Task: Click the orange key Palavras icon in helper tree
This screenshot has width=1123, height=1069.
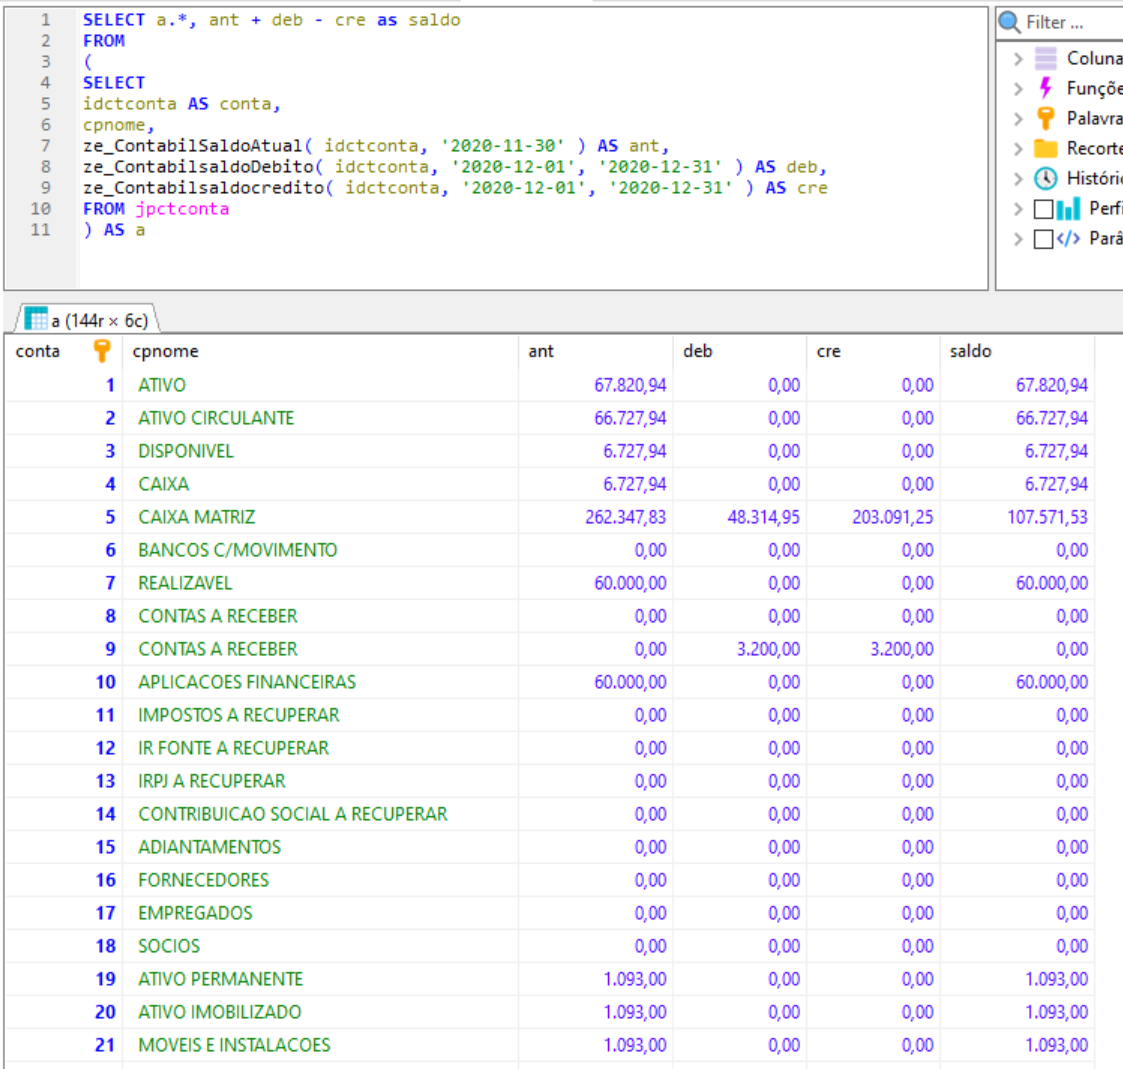Action: tap(1045, 118)
